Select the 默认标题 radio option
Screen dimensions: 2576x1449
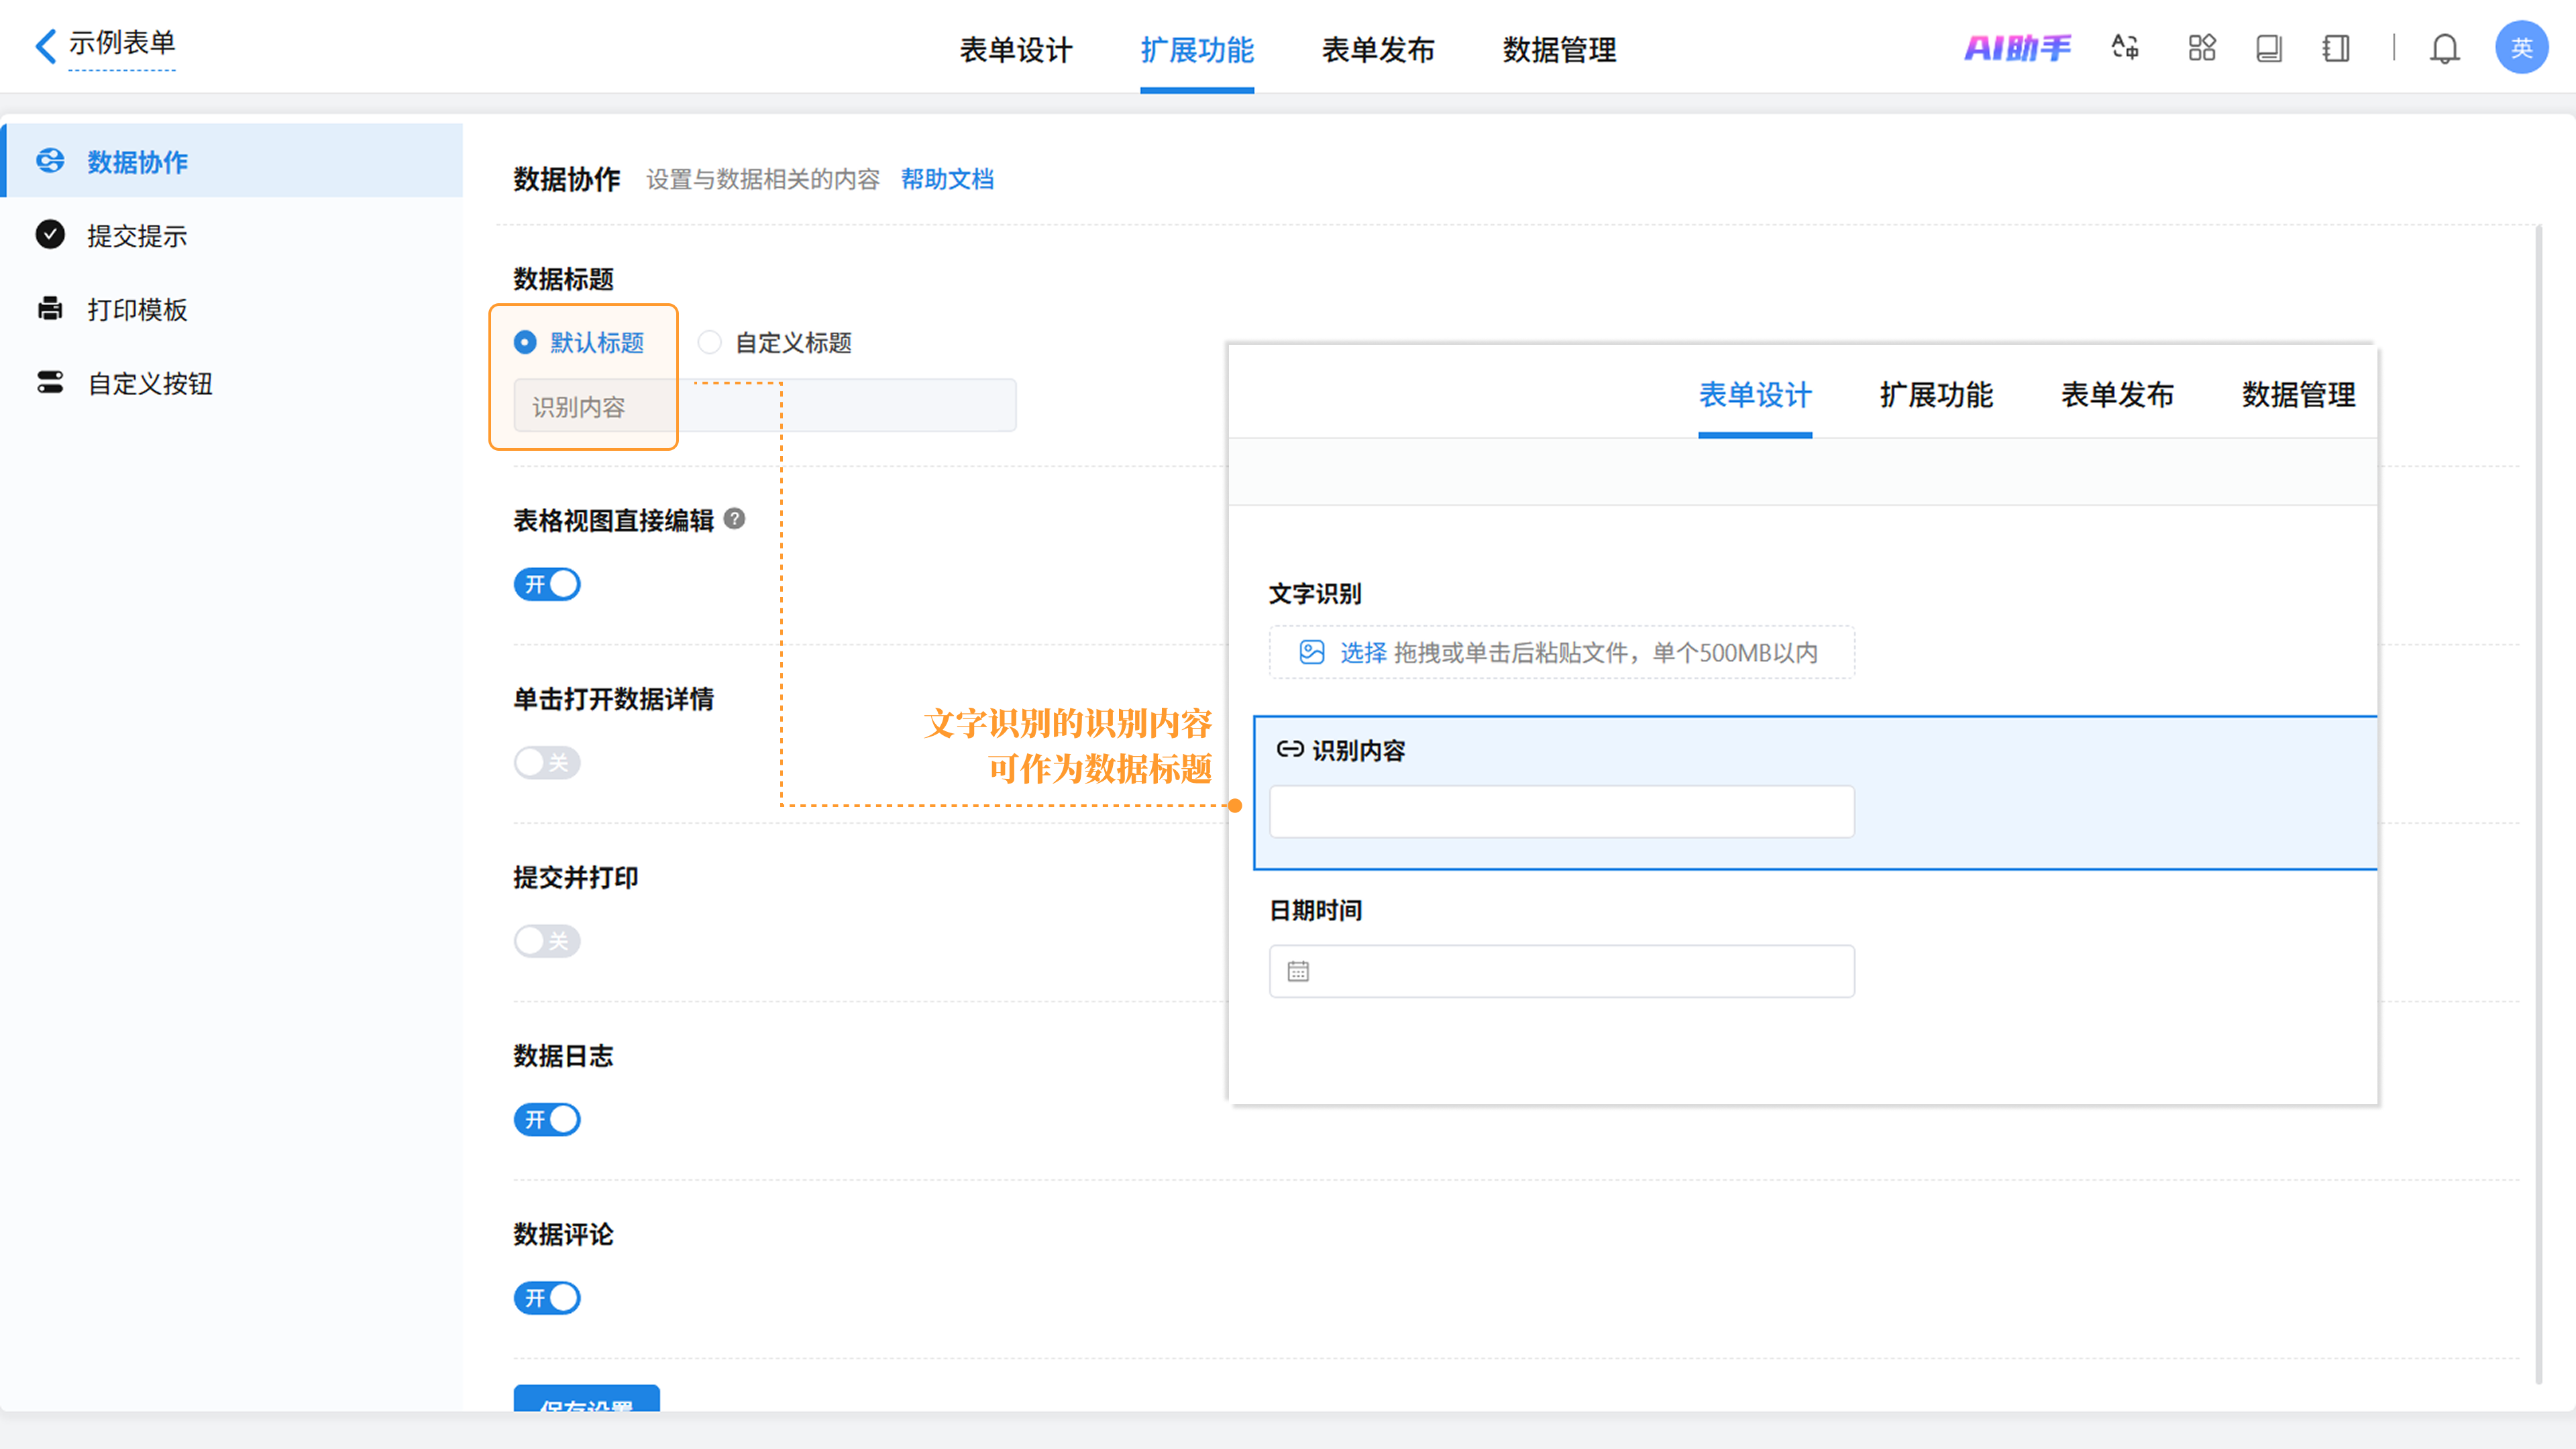[525, 343]
